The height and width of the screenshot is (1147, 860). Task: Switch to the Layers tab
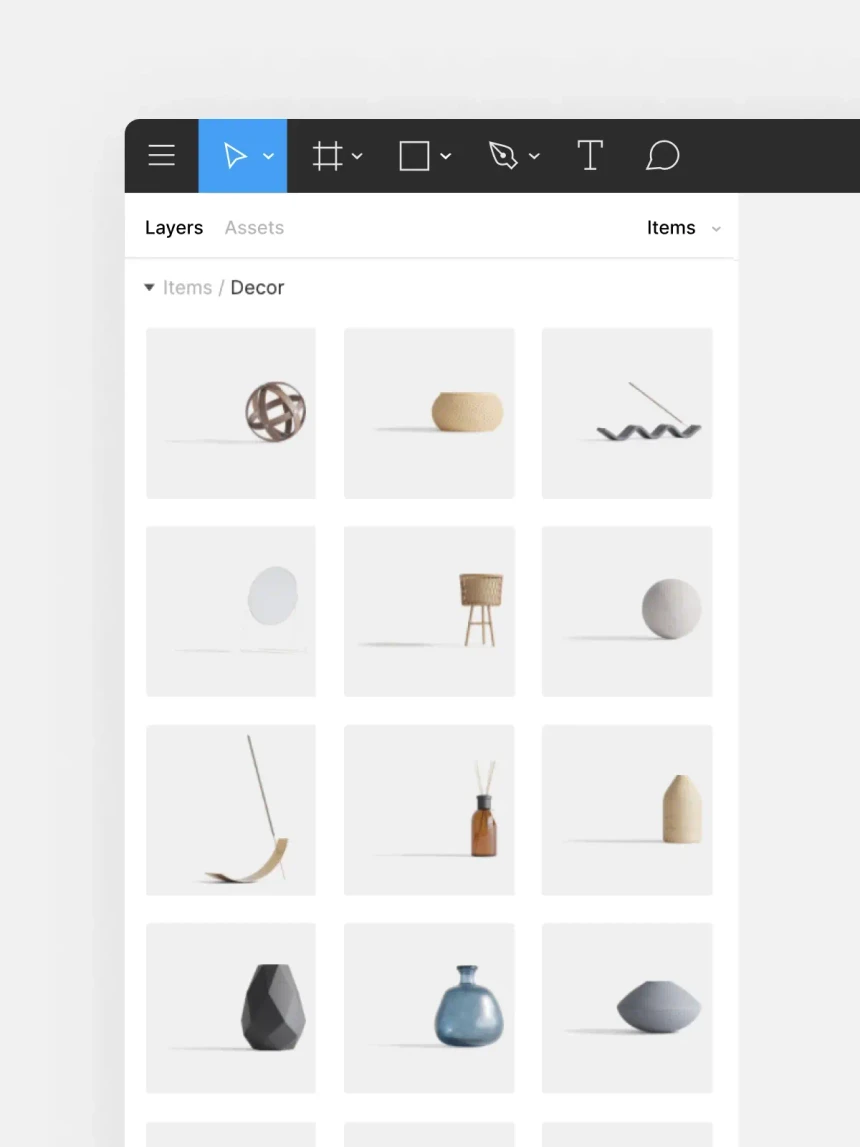pyautogui.click(x=173, y=228)
